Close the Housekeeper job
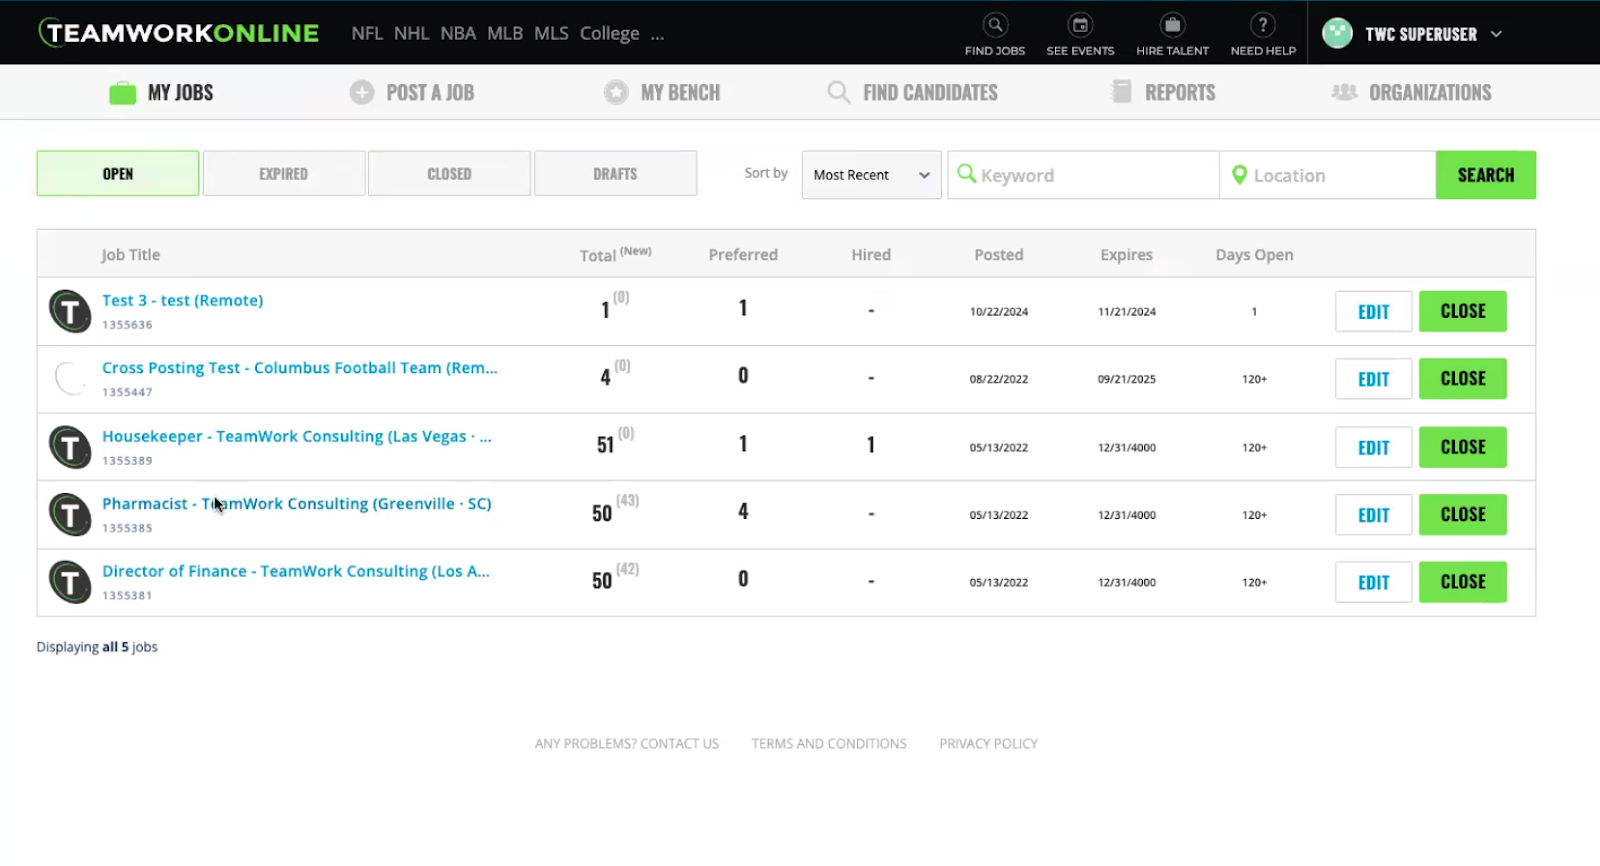The height and width of the screenshot is (866, 1600). click(x=1463, y=447)
